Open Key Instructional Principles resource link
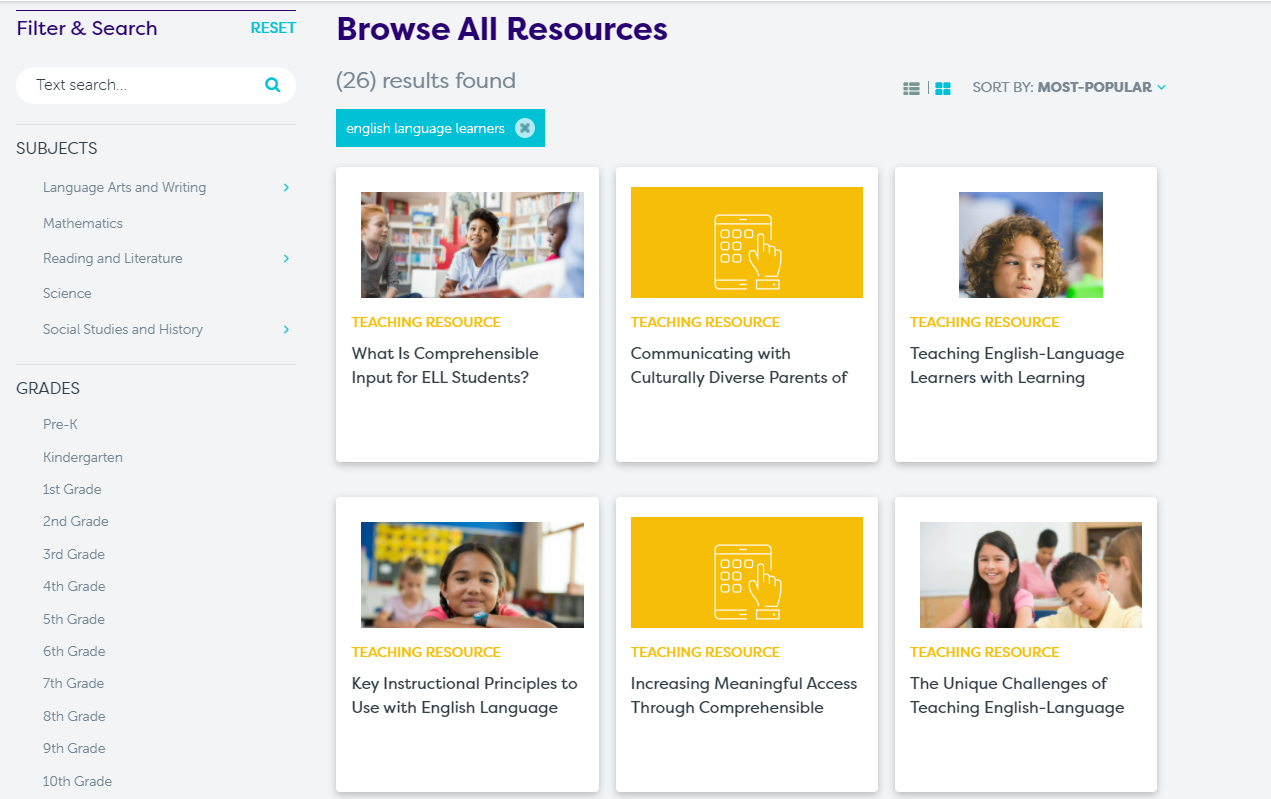The height and width of the screenshot is (799, 1271). [x=464, y=695]
